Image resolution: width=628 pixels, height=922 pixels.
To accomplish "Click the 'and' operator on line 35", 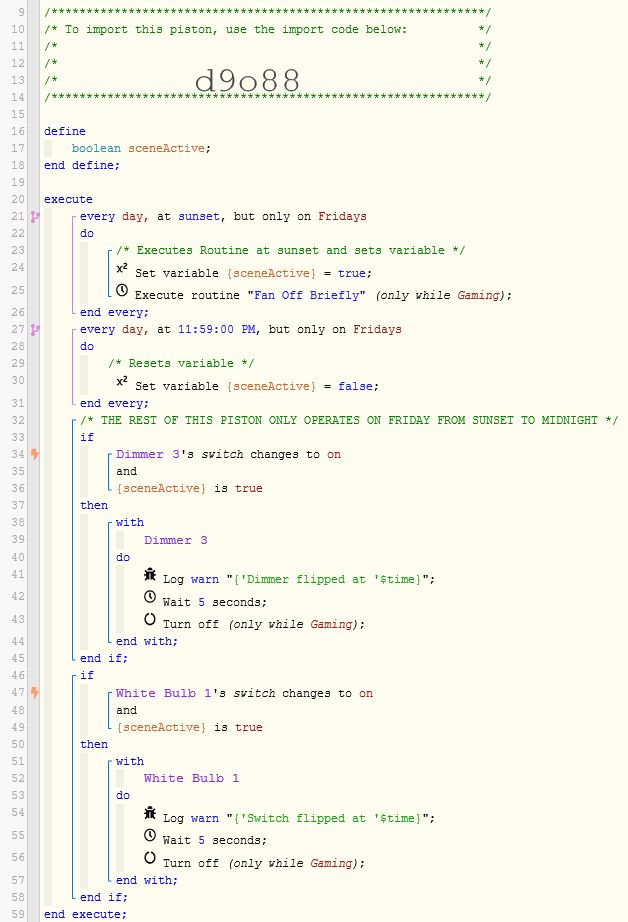I will [x=126, y=472].
